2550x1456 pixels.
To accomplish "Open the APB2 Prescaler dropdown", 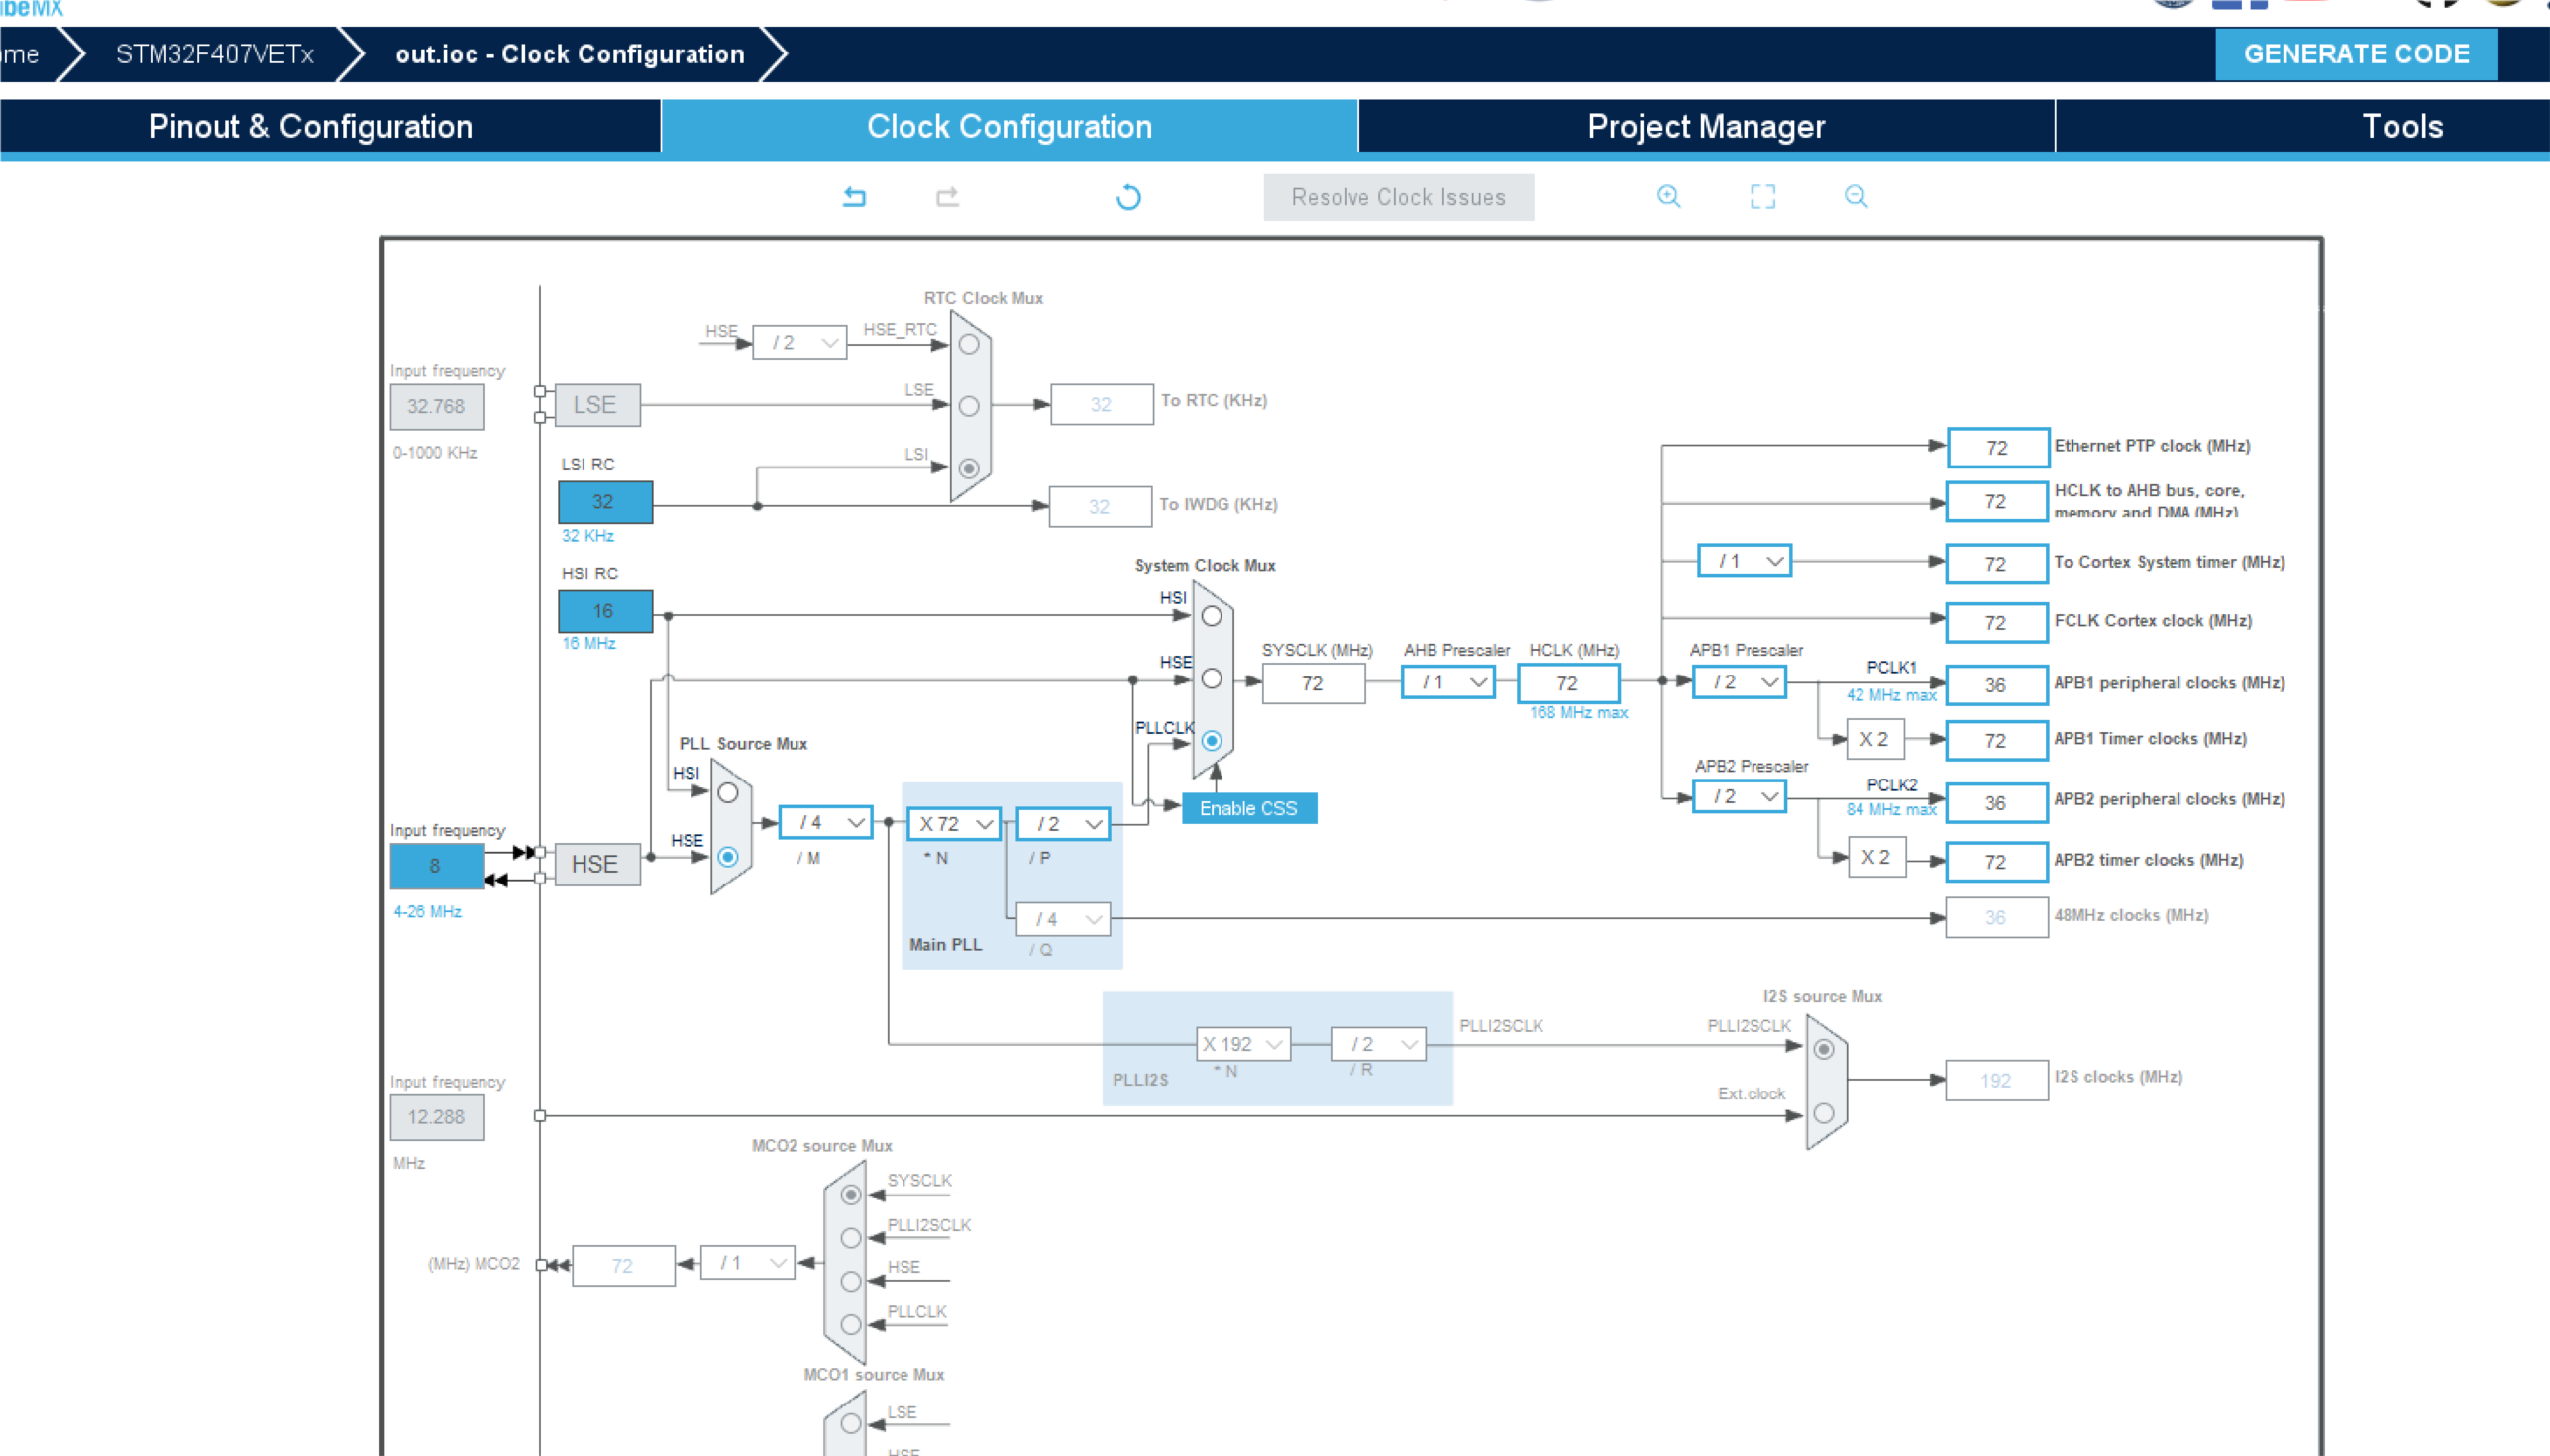I will coord(1739,797).
